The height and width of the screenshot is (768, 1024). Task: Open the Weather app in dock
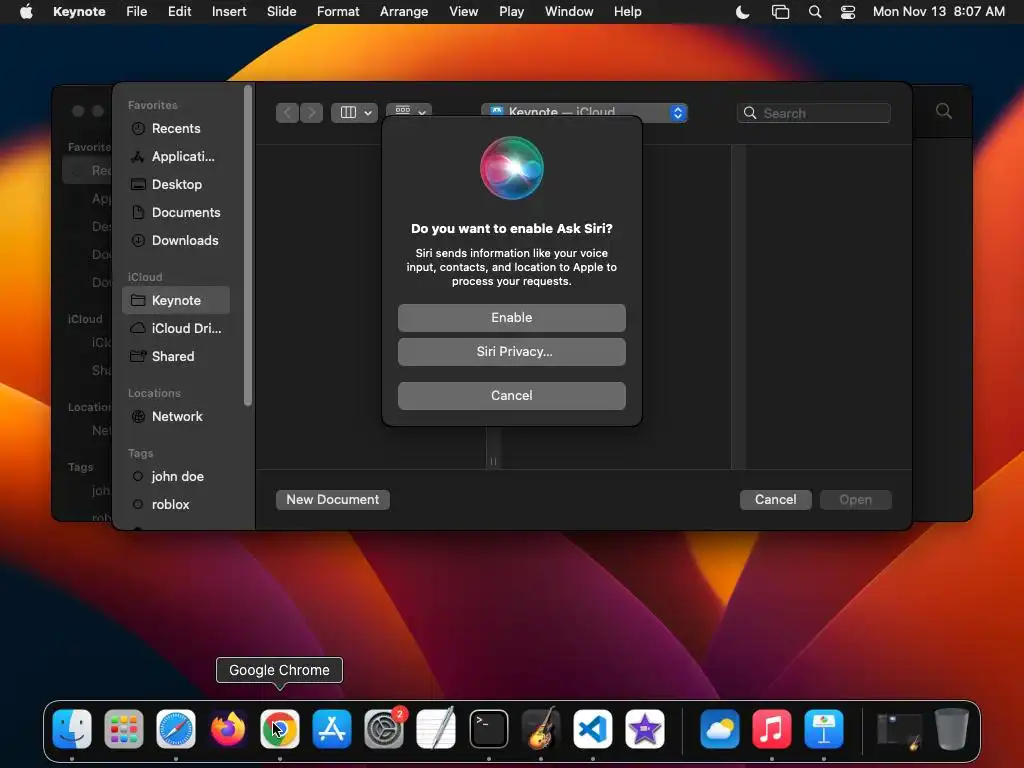720,729
